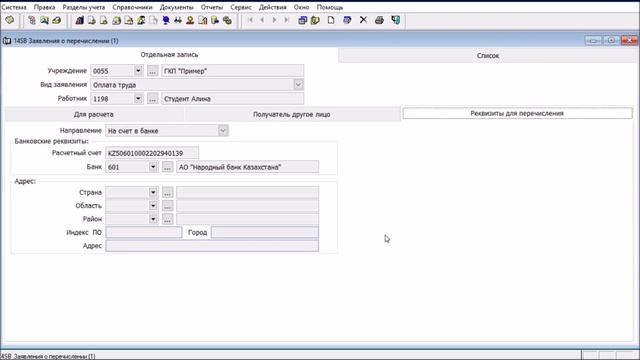Click the АО "Народный банк Казахстана" field
This screenshot has width=640, height=360.
247,167
